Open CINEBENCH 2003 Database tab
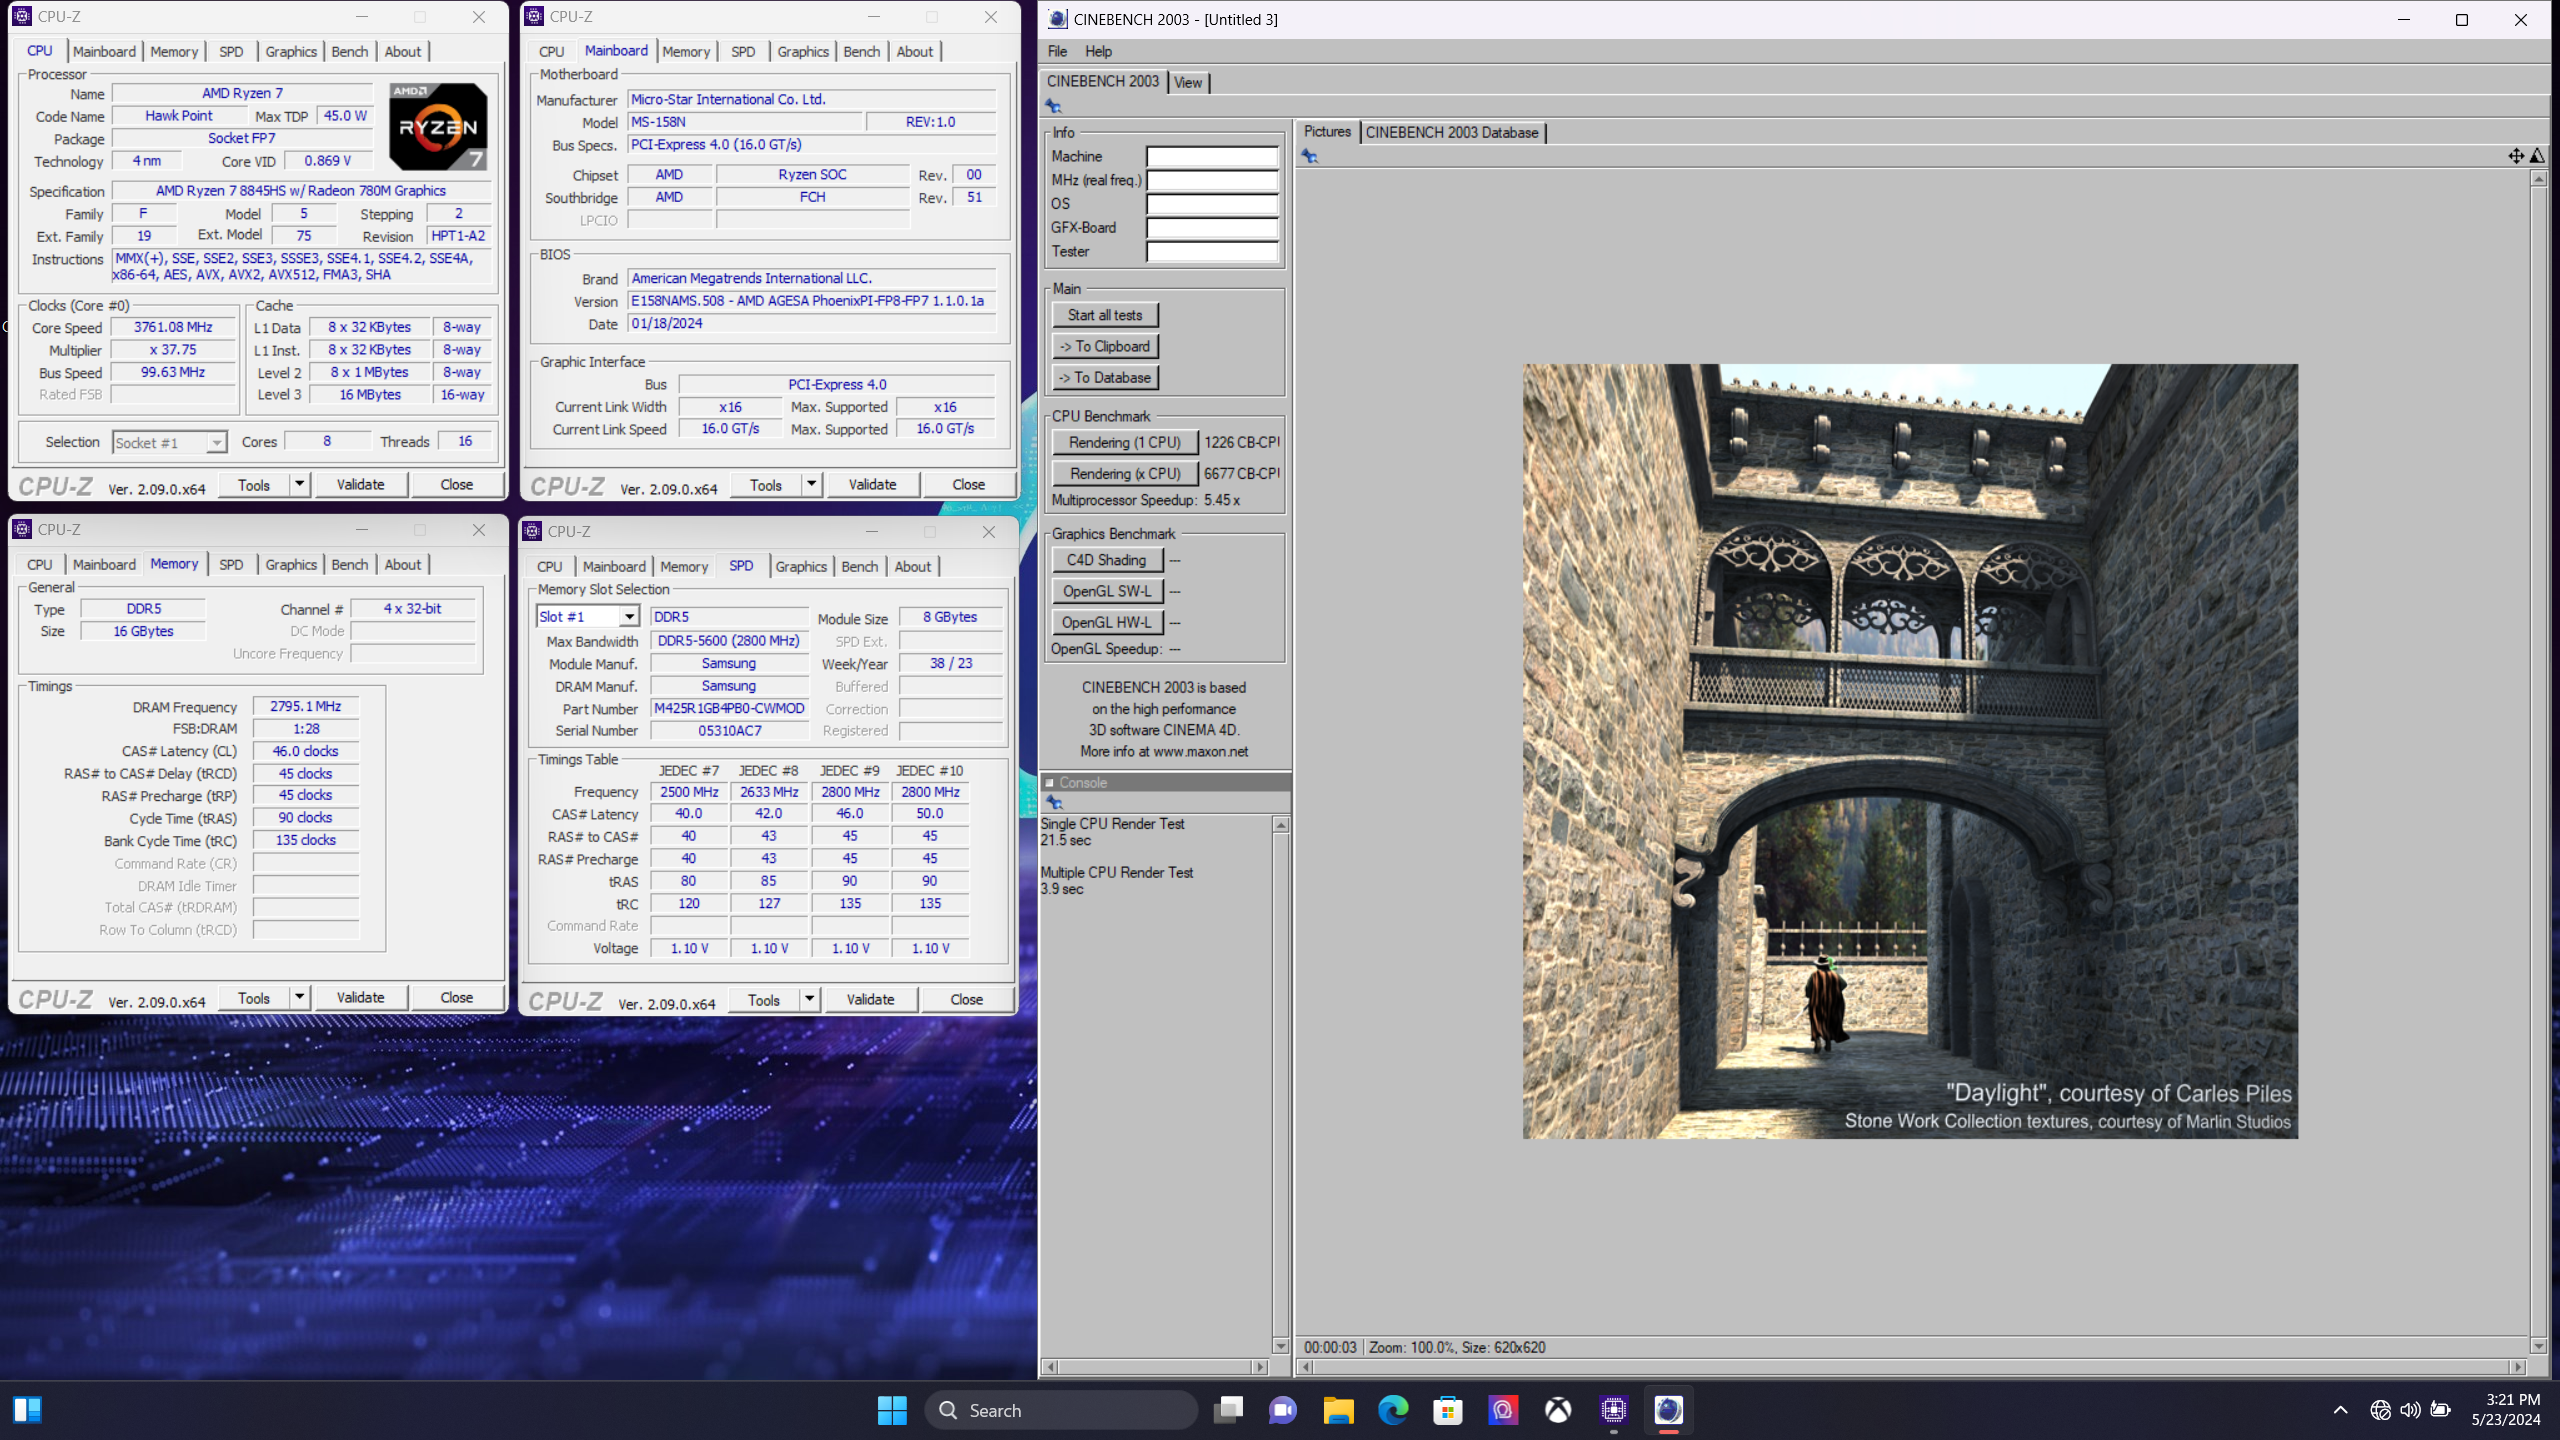 (1452, 132)
